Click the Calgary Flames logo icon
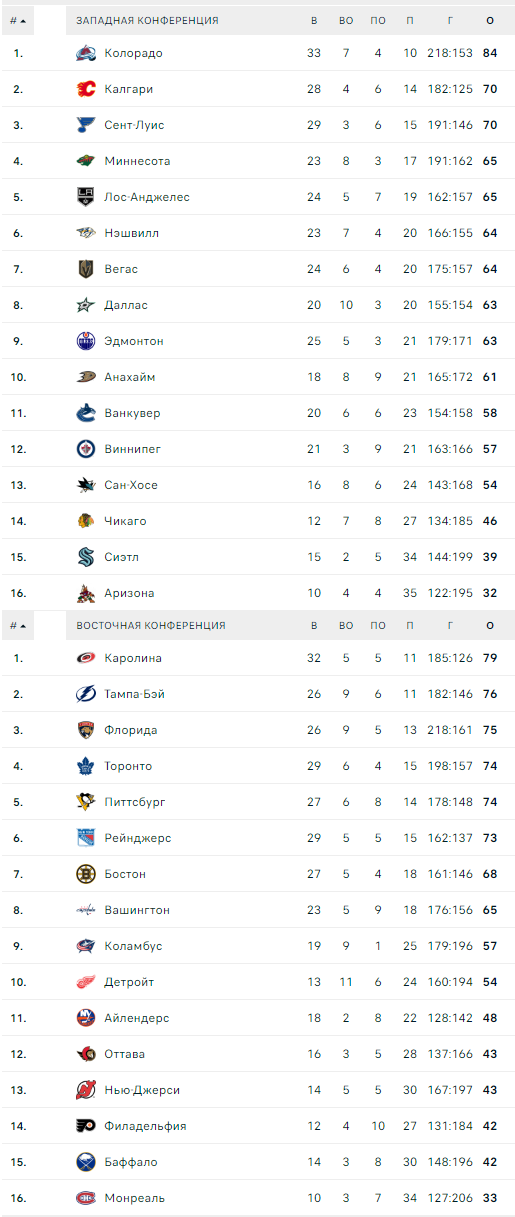 pos(86,89)
